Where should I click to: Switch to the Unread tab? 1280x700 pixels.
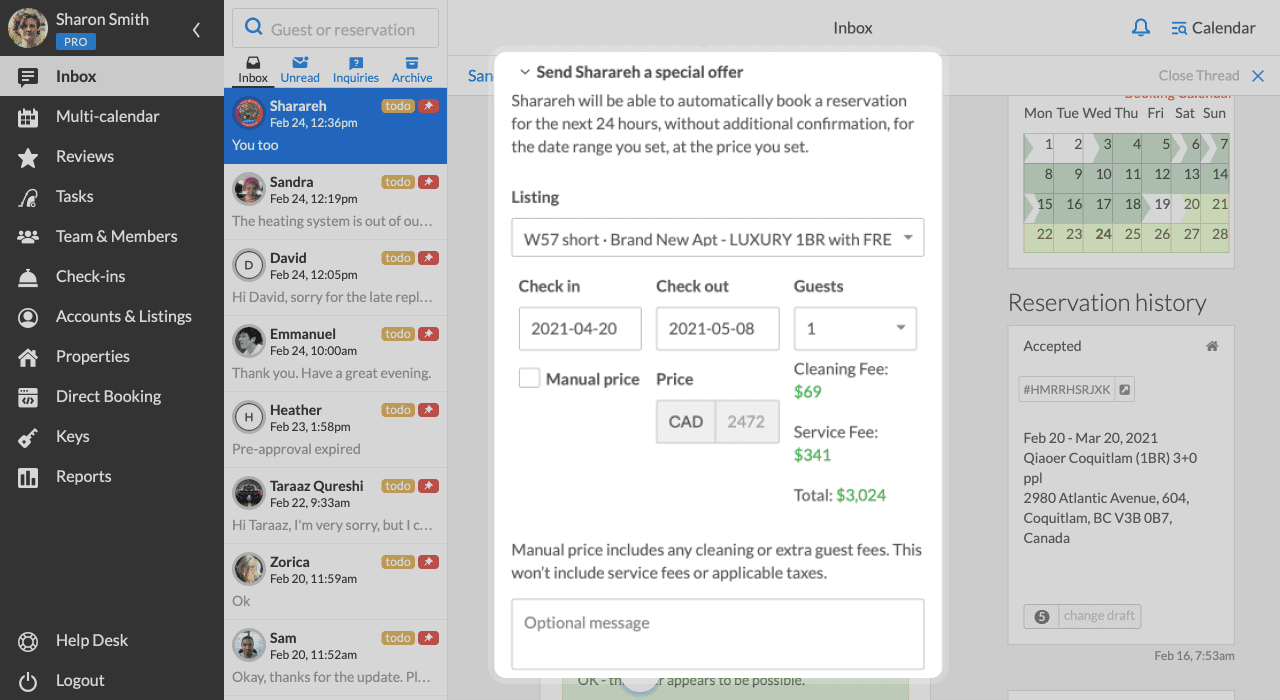point(300,69)
